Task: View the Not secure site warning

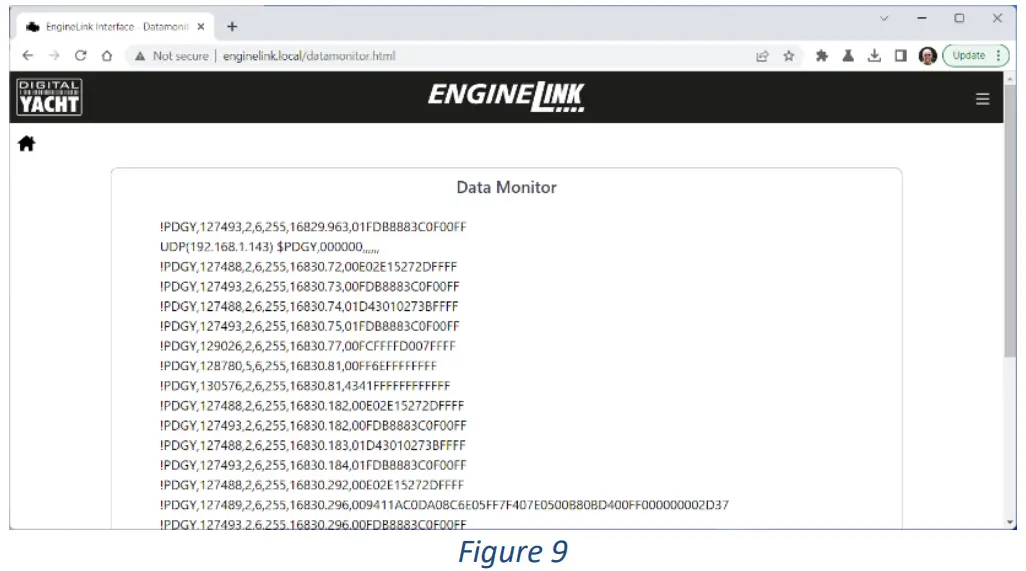Action: click(171, 56)
